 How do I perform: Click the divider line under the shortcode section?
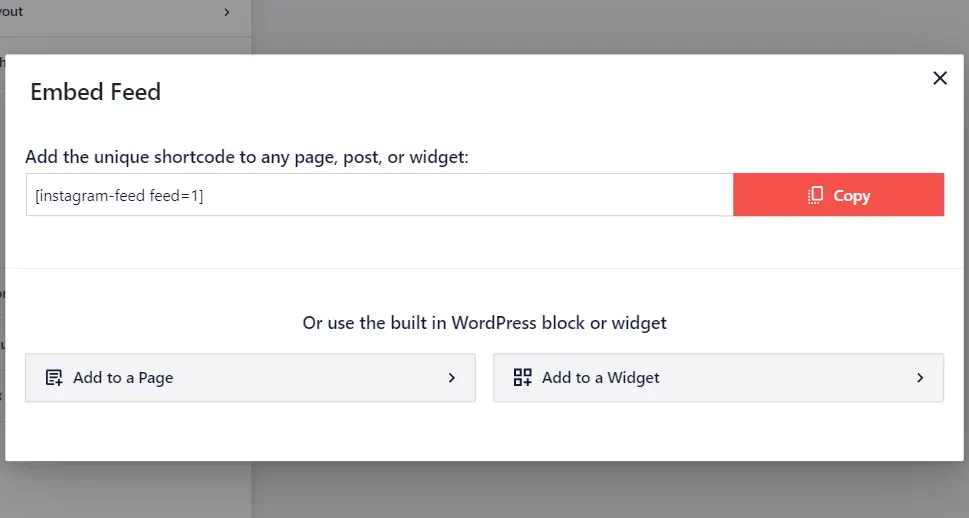(484, 268)
